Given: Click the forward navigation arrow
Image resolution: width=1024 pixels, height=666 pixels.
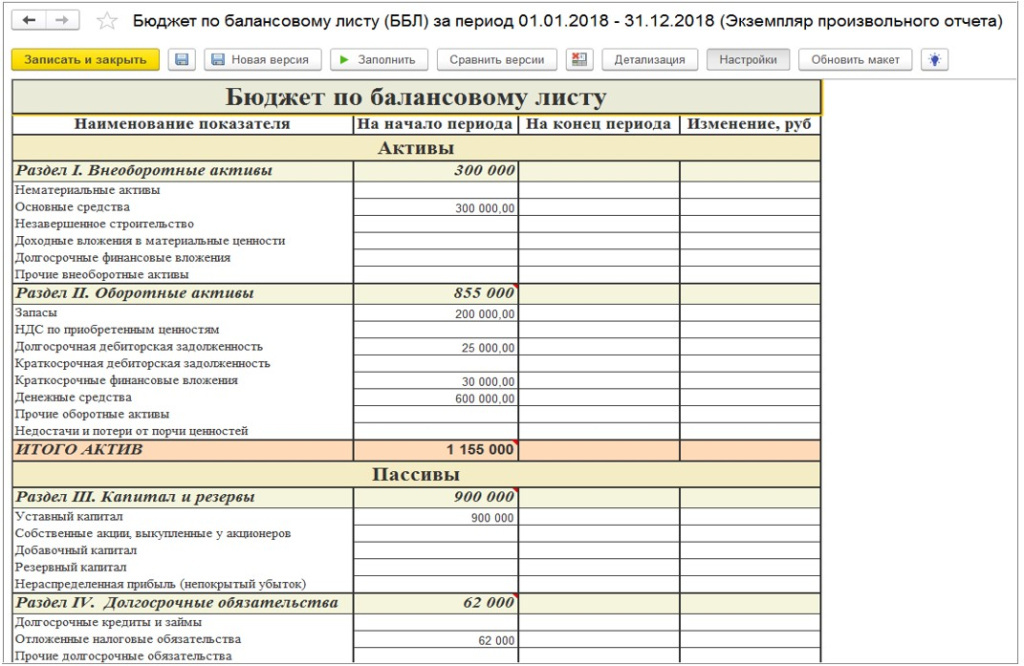Looking at the screenshot, I should (63, 20).
